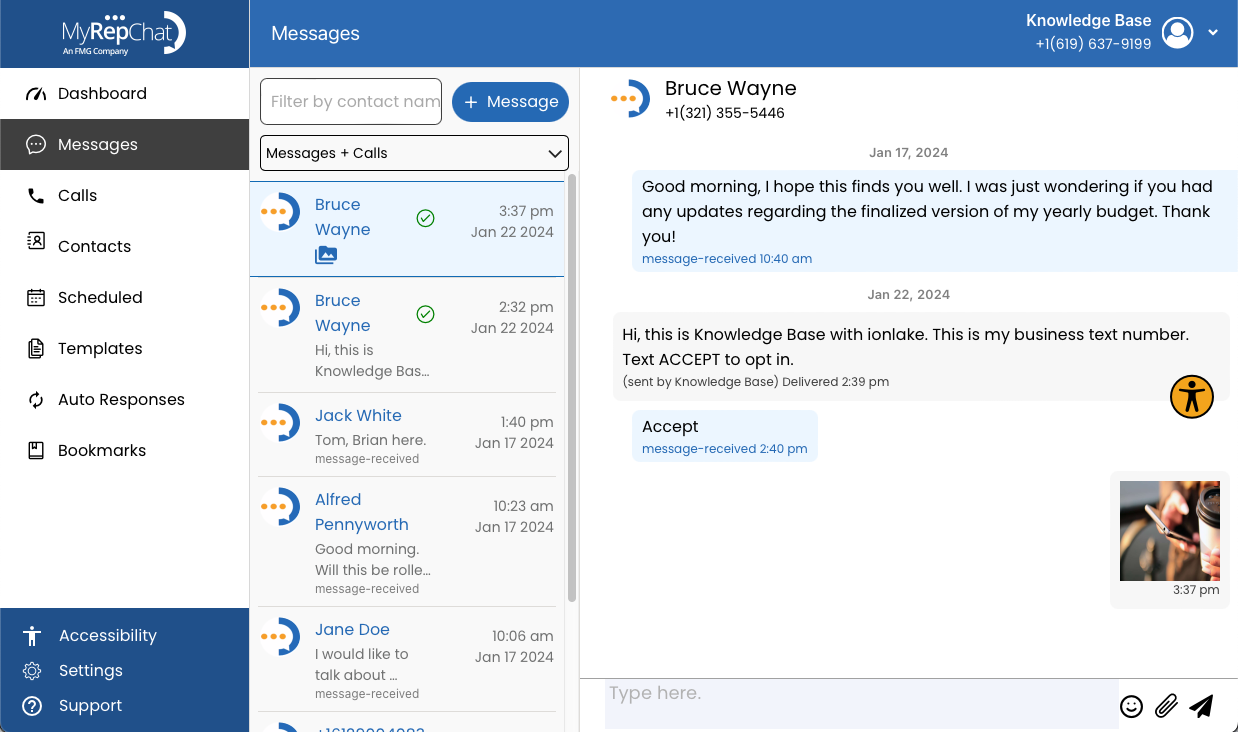Click the Scheduled calendar icon
Viewport: 1238px width, 732px height.
tap(36, 297)
